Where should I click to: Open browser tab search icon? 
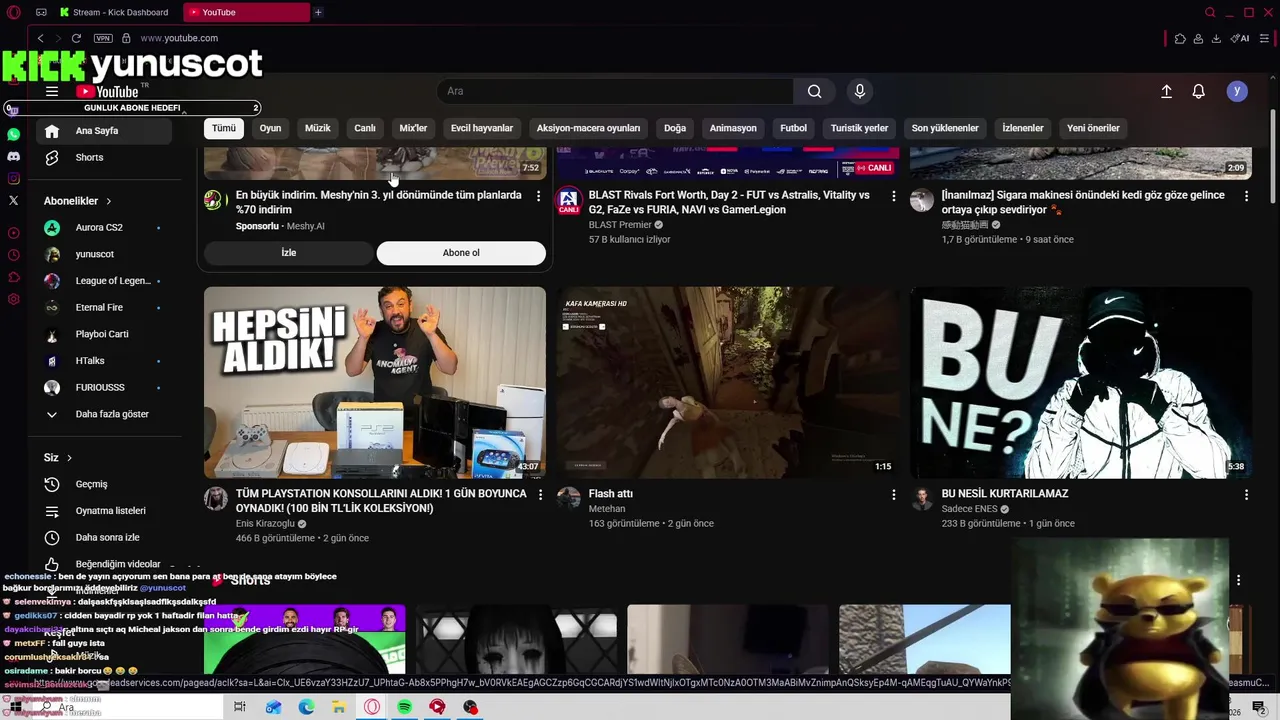pyautogui.click(x=1210, y=12)
